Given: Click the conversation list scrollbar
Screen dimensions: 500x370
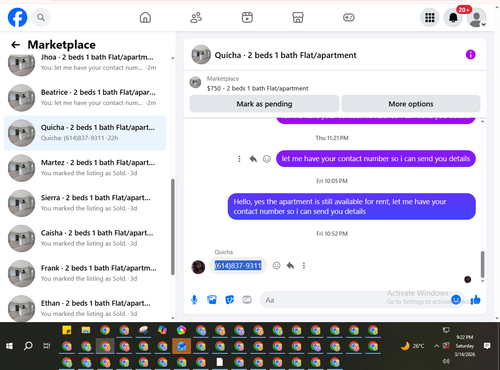Looking at the screenshot, I should (173, 227).
